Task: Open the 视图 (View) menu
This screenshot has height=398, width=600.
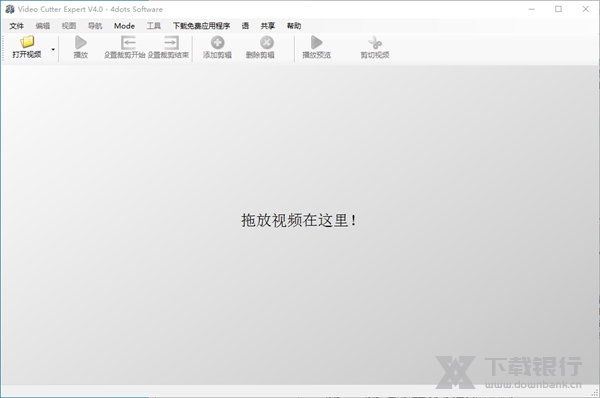Action: (69, 26)
